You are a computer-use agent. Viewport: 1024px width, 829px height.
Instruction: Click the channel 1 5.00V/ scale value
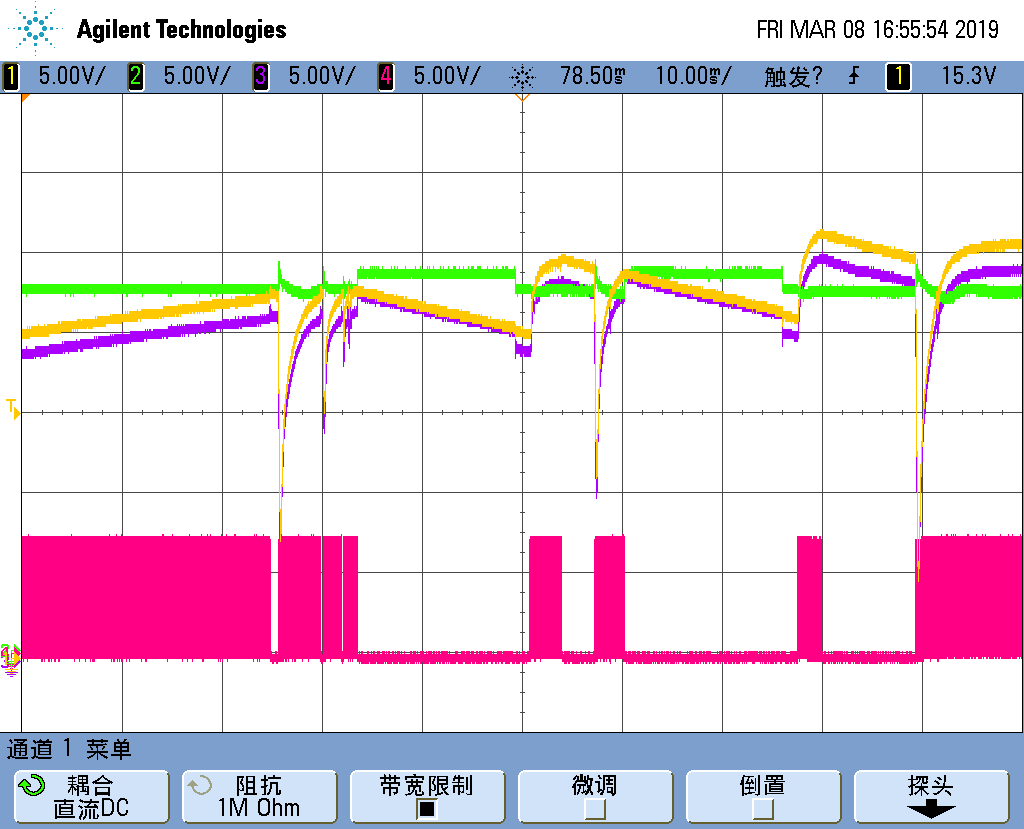71,76
